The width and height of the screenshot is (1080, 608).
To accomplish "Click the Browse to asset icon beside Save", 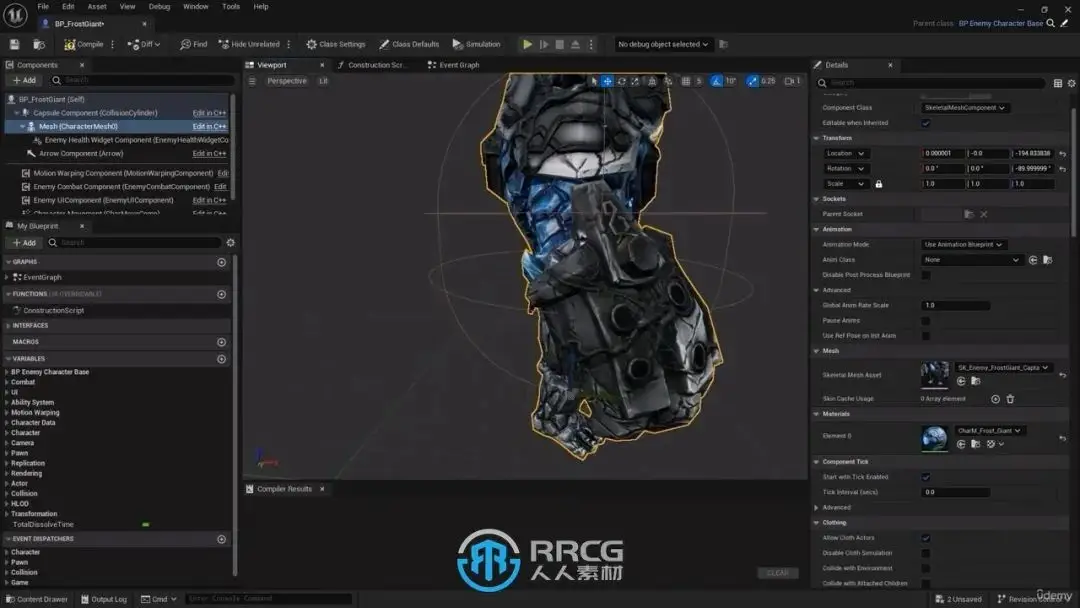I will [39, 44].
